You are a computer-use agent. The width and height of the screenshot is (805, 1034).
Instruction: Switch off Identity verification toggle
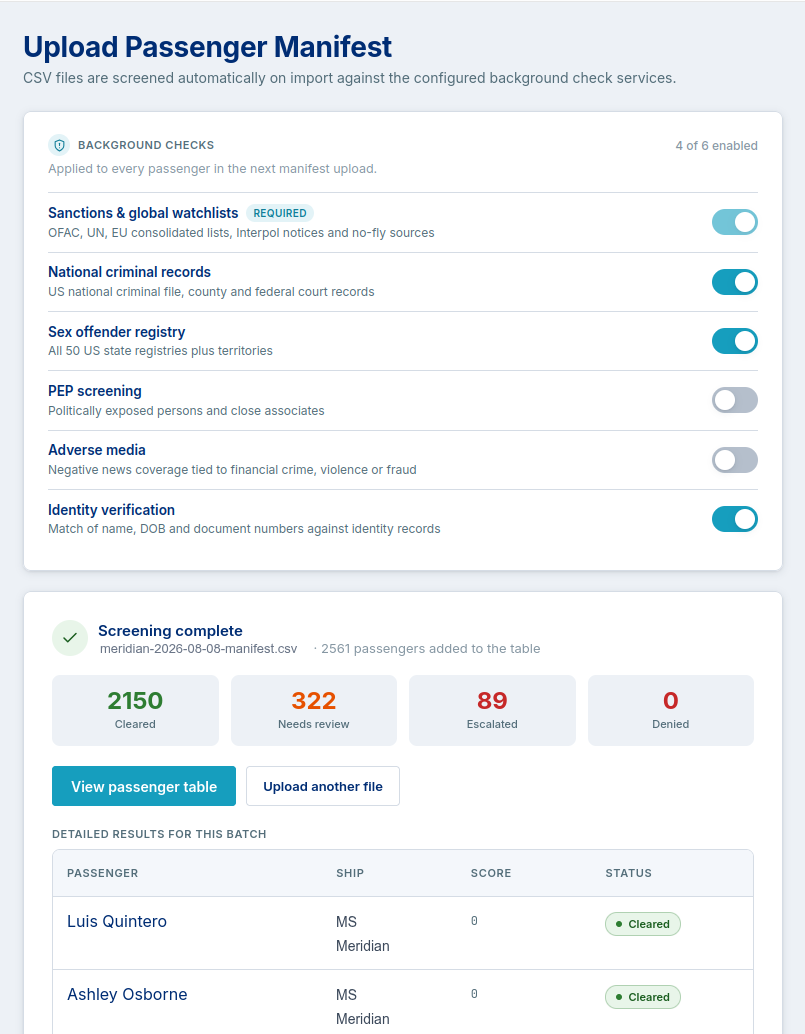point(734,519)
